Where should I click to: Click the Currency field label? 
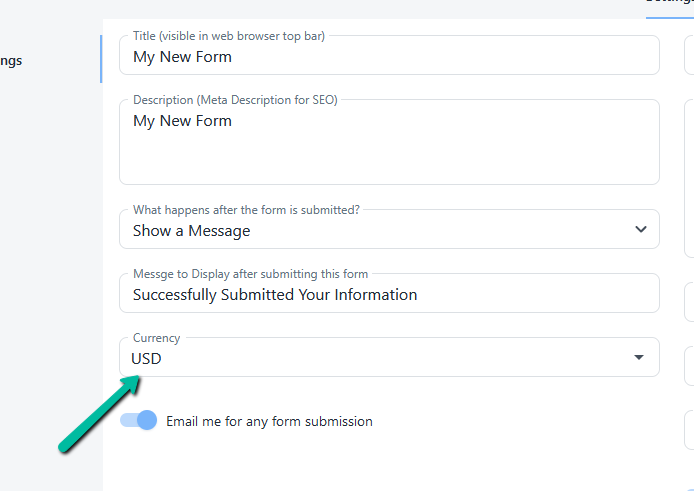pos(157,338)
